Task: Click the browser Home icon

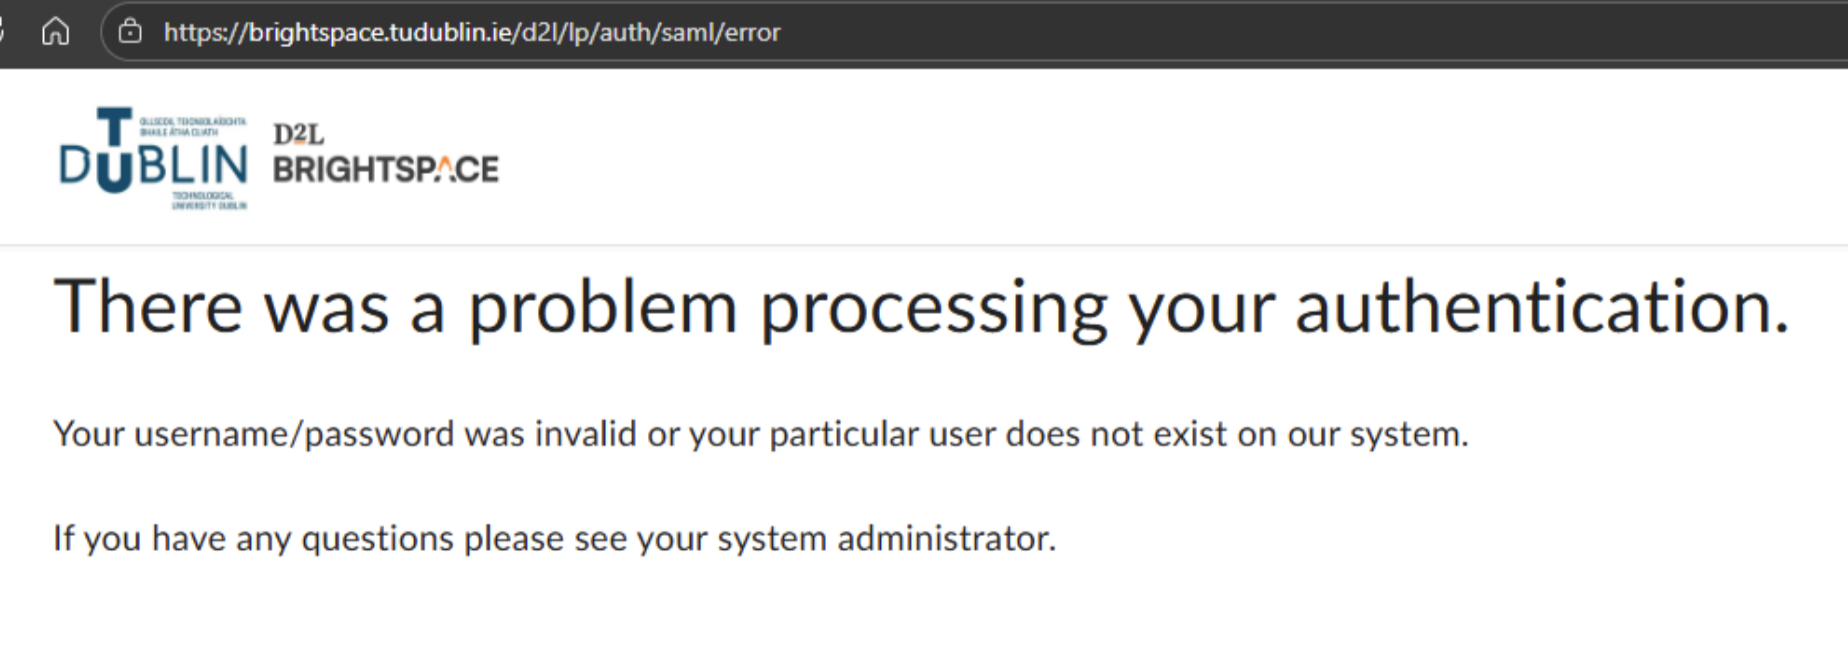Action: (x=55, y=32)
